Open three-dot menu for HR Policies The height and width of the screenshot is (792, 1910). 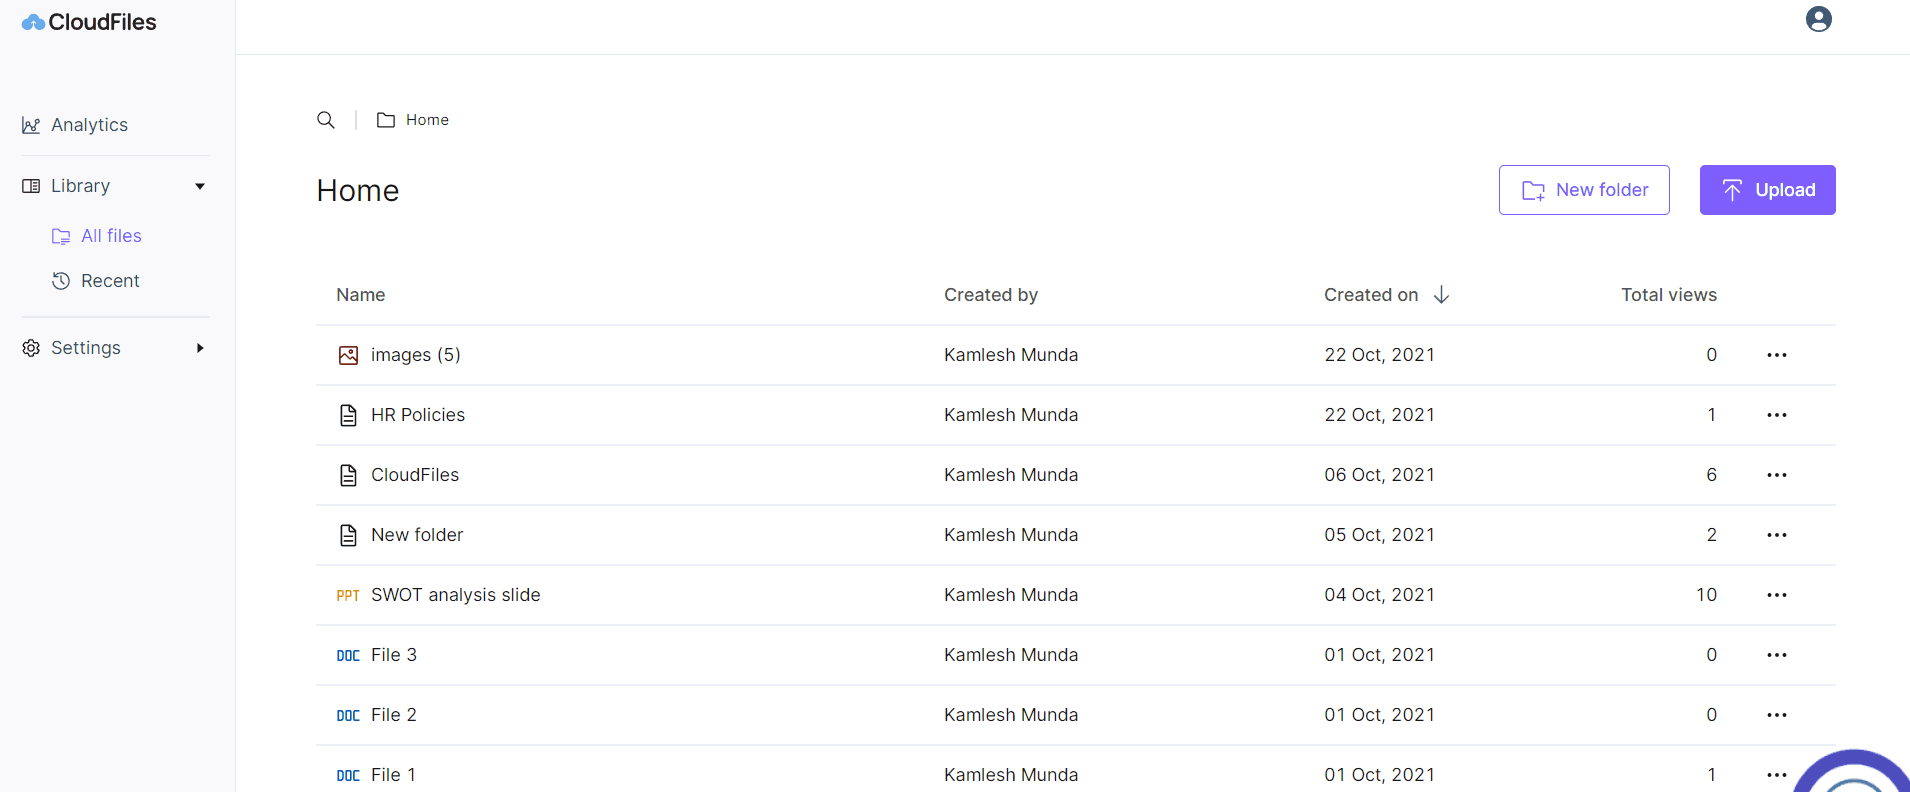[1776, 415]
